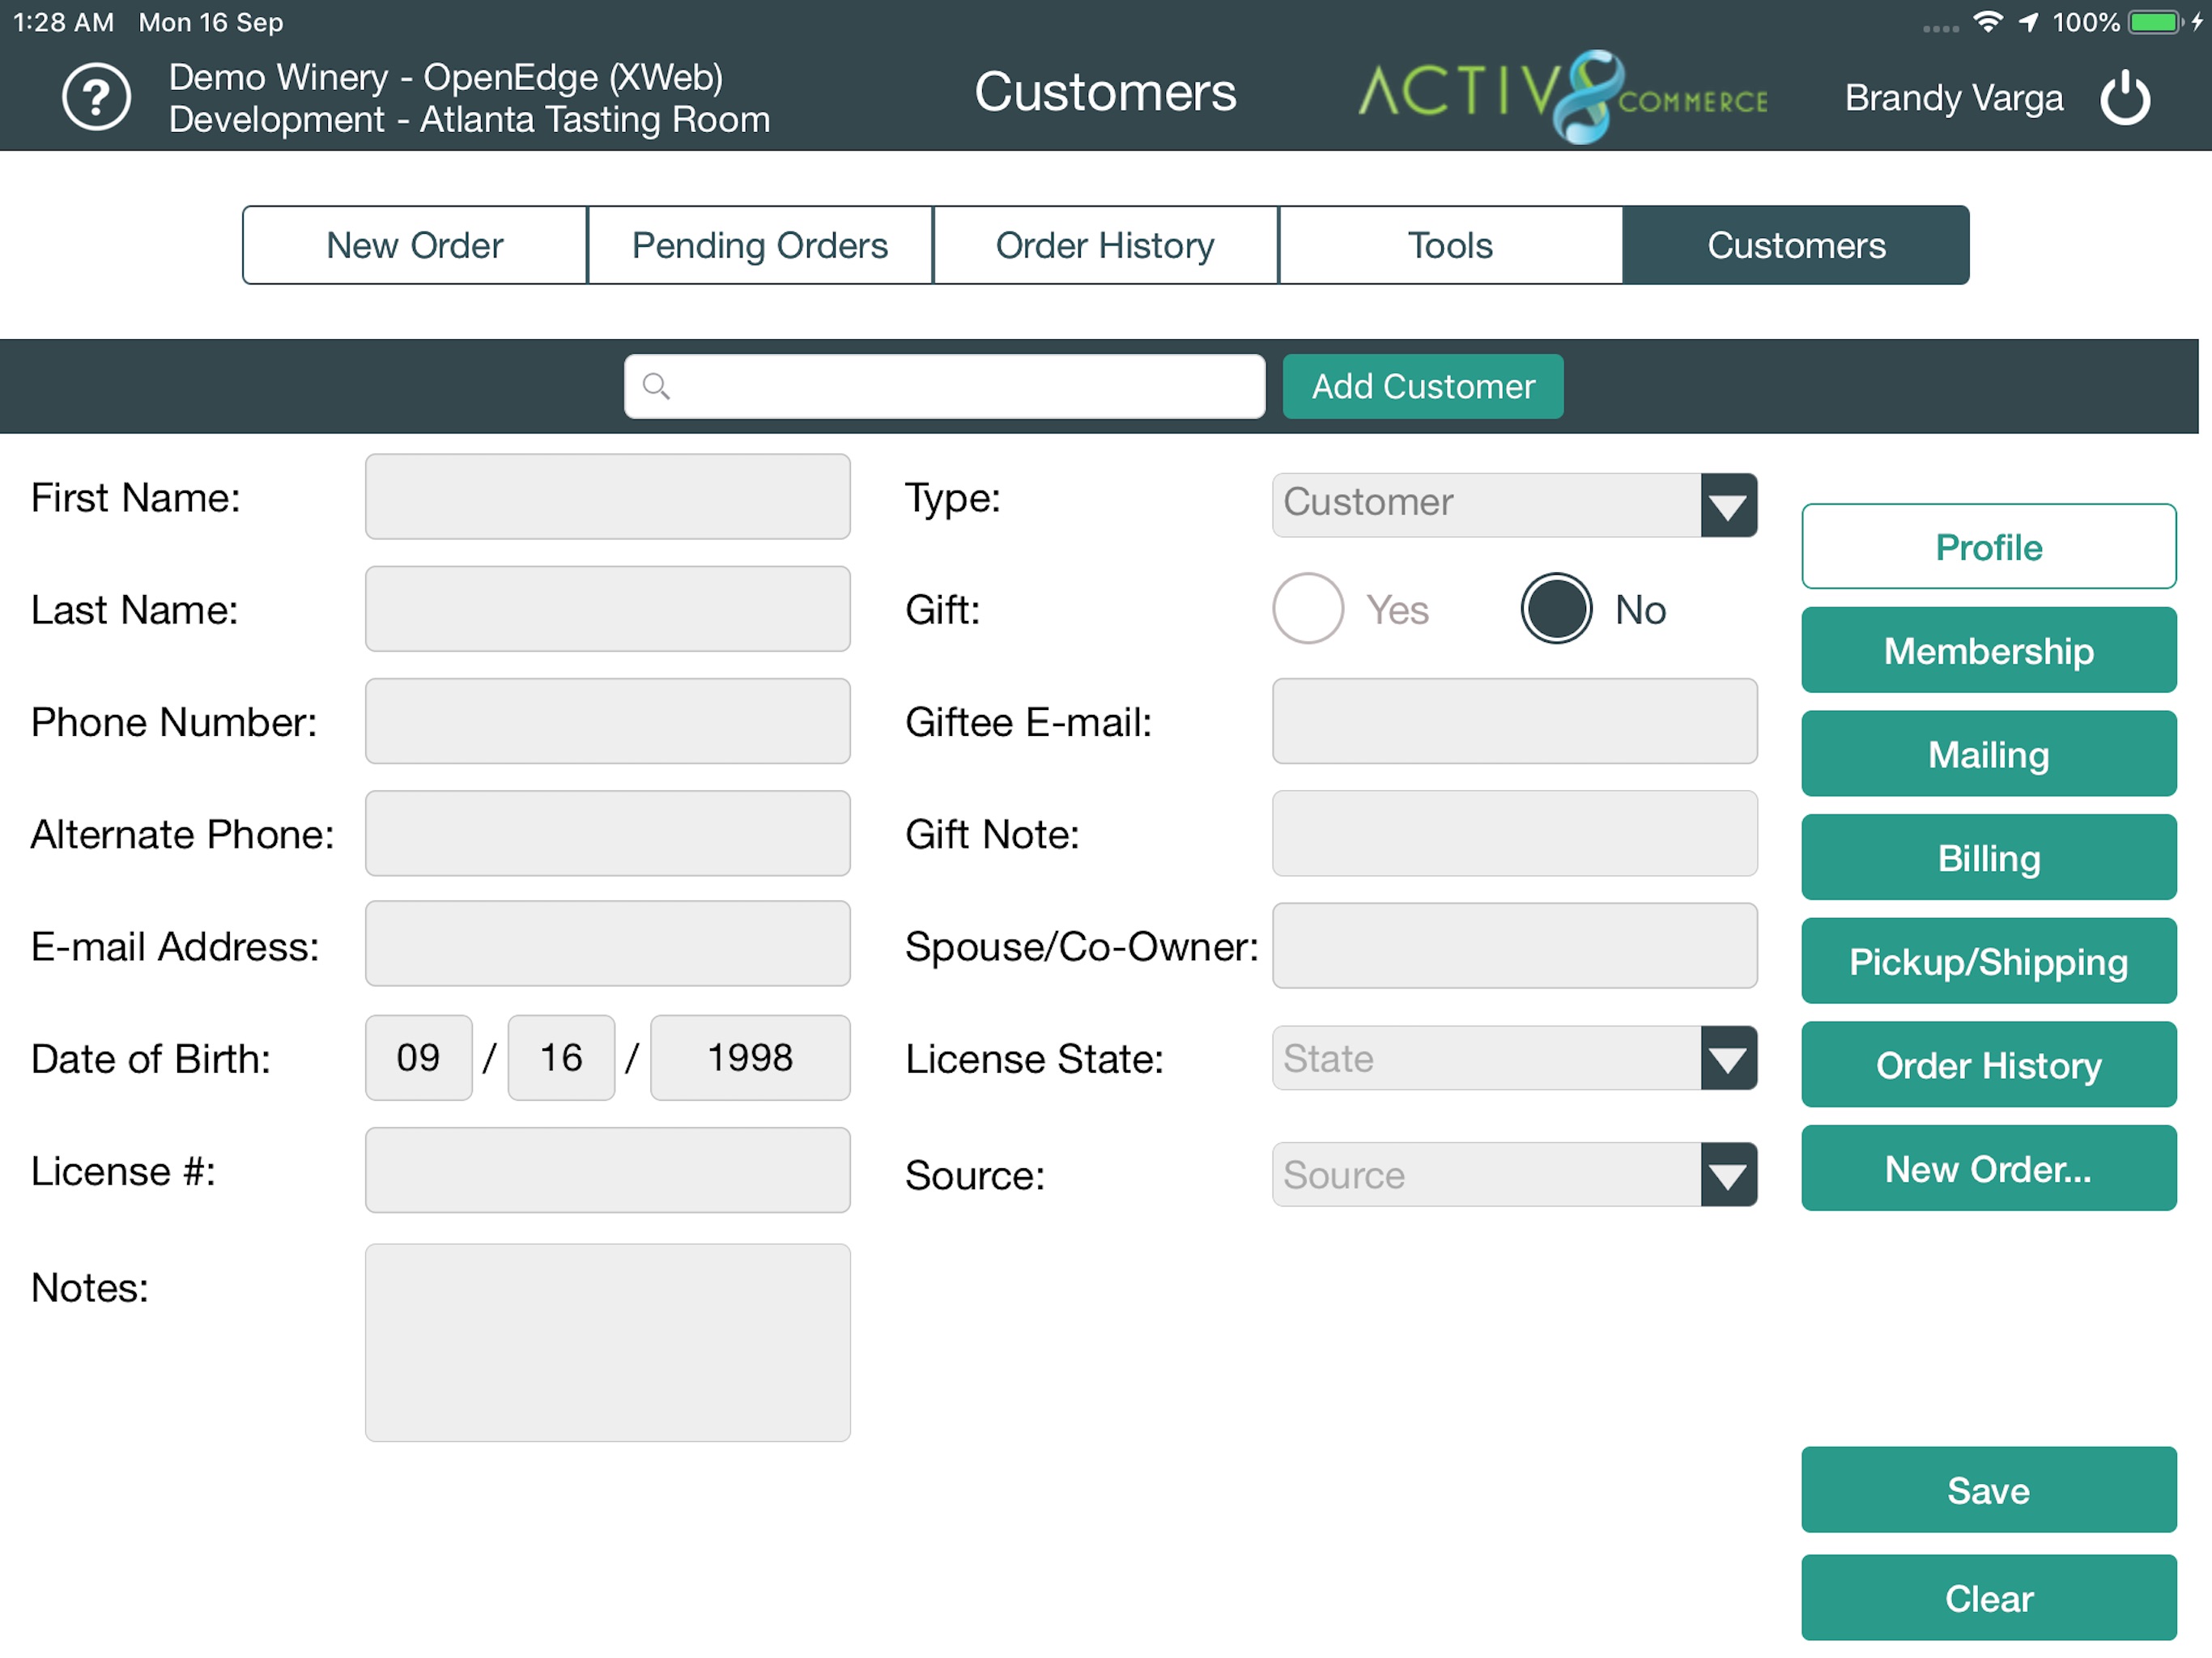Image resolution: width=2212 pixels, height=1658 pixels.
Task: Switch to the New Order tab
Action: click(x=415, y=245)
